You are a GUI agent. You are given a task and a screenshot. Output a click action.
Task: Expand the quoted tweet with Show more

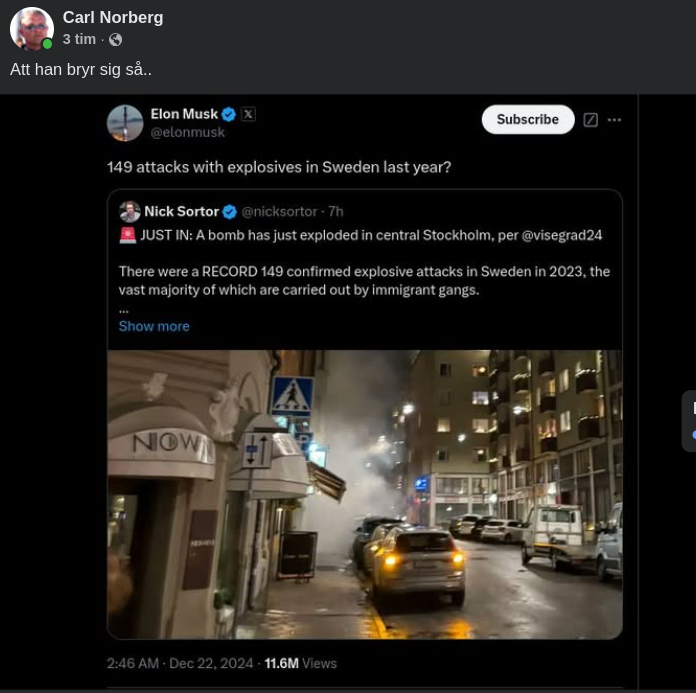154,326
